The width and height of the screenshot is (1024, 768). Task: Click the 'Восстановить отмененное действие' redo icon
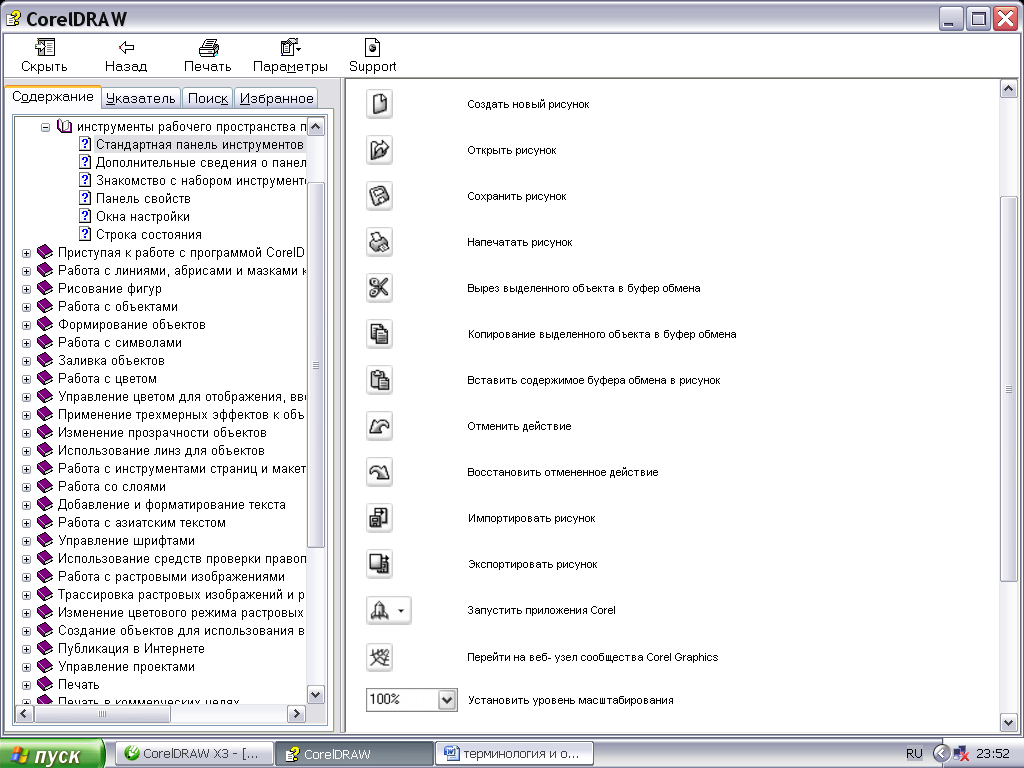click(379, 472)
